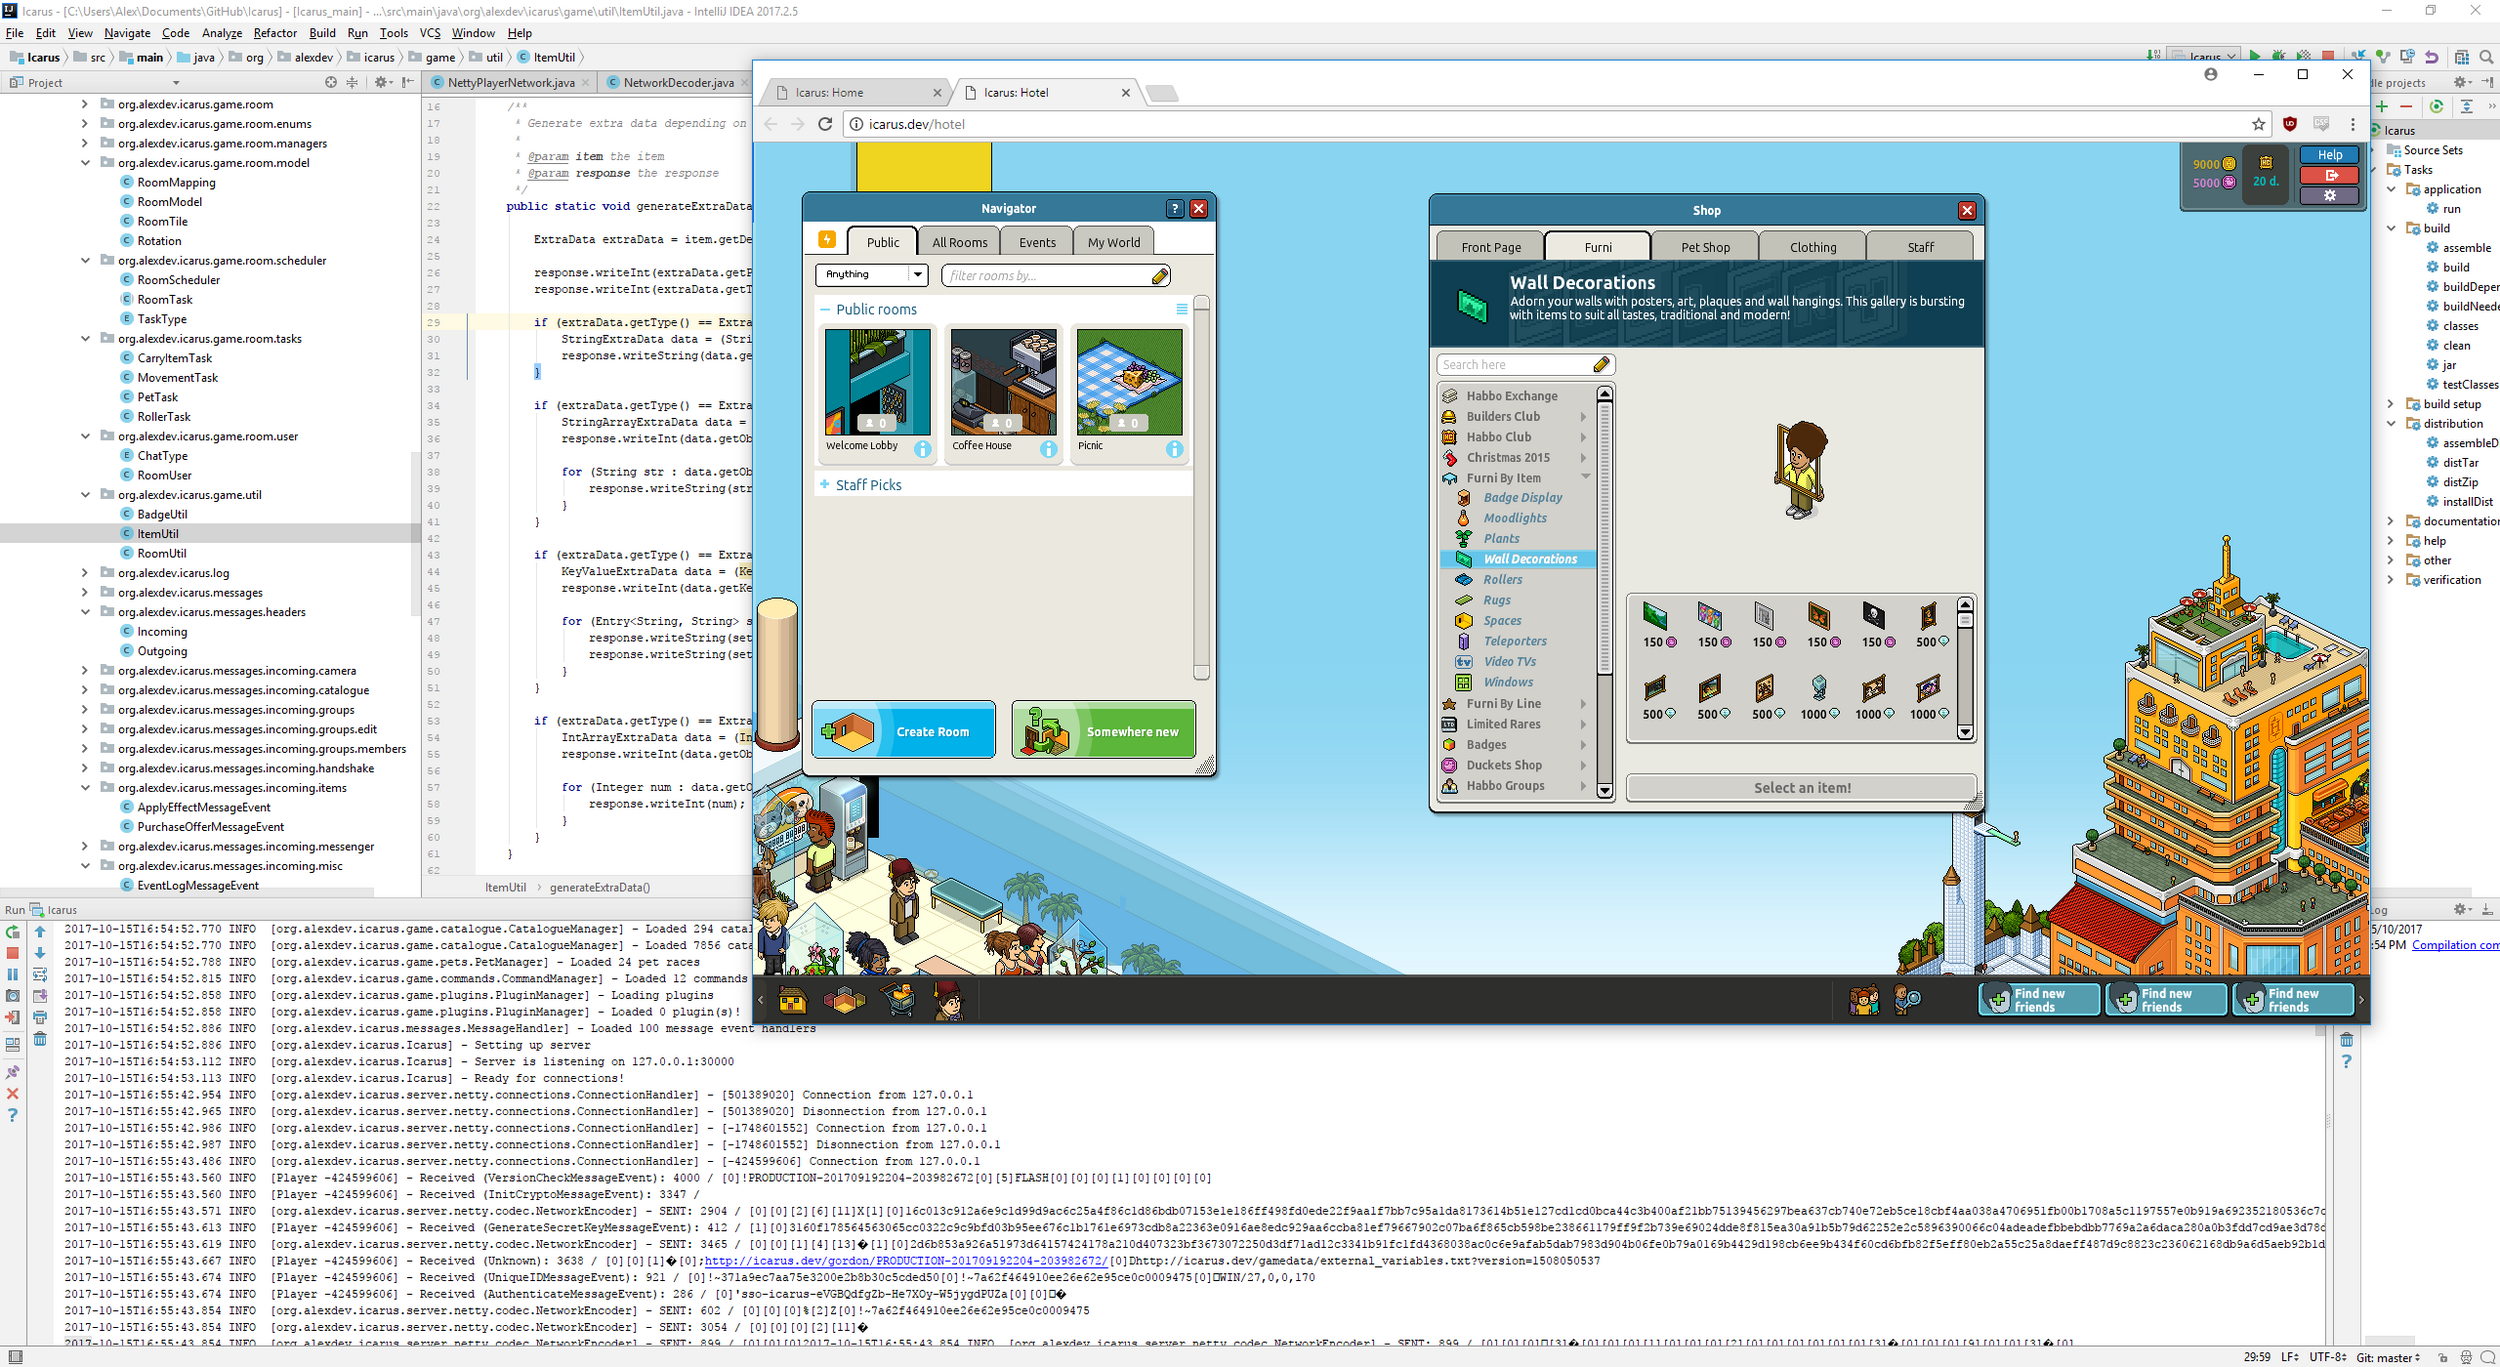Show info for Welcome Lobby room
The width and height of the screenshot is (2500, 1367).
click(x=922, y=449)
